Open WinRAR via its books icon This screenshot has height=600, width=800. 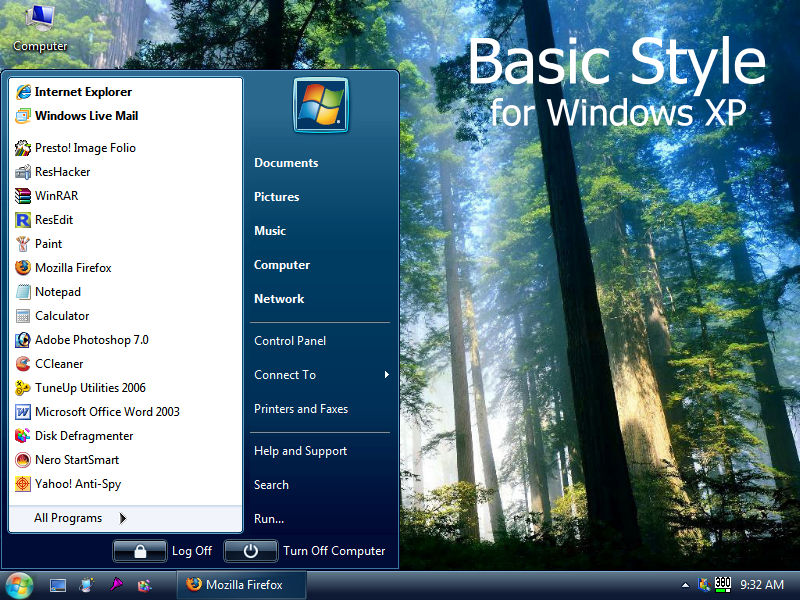click(23, 196)
